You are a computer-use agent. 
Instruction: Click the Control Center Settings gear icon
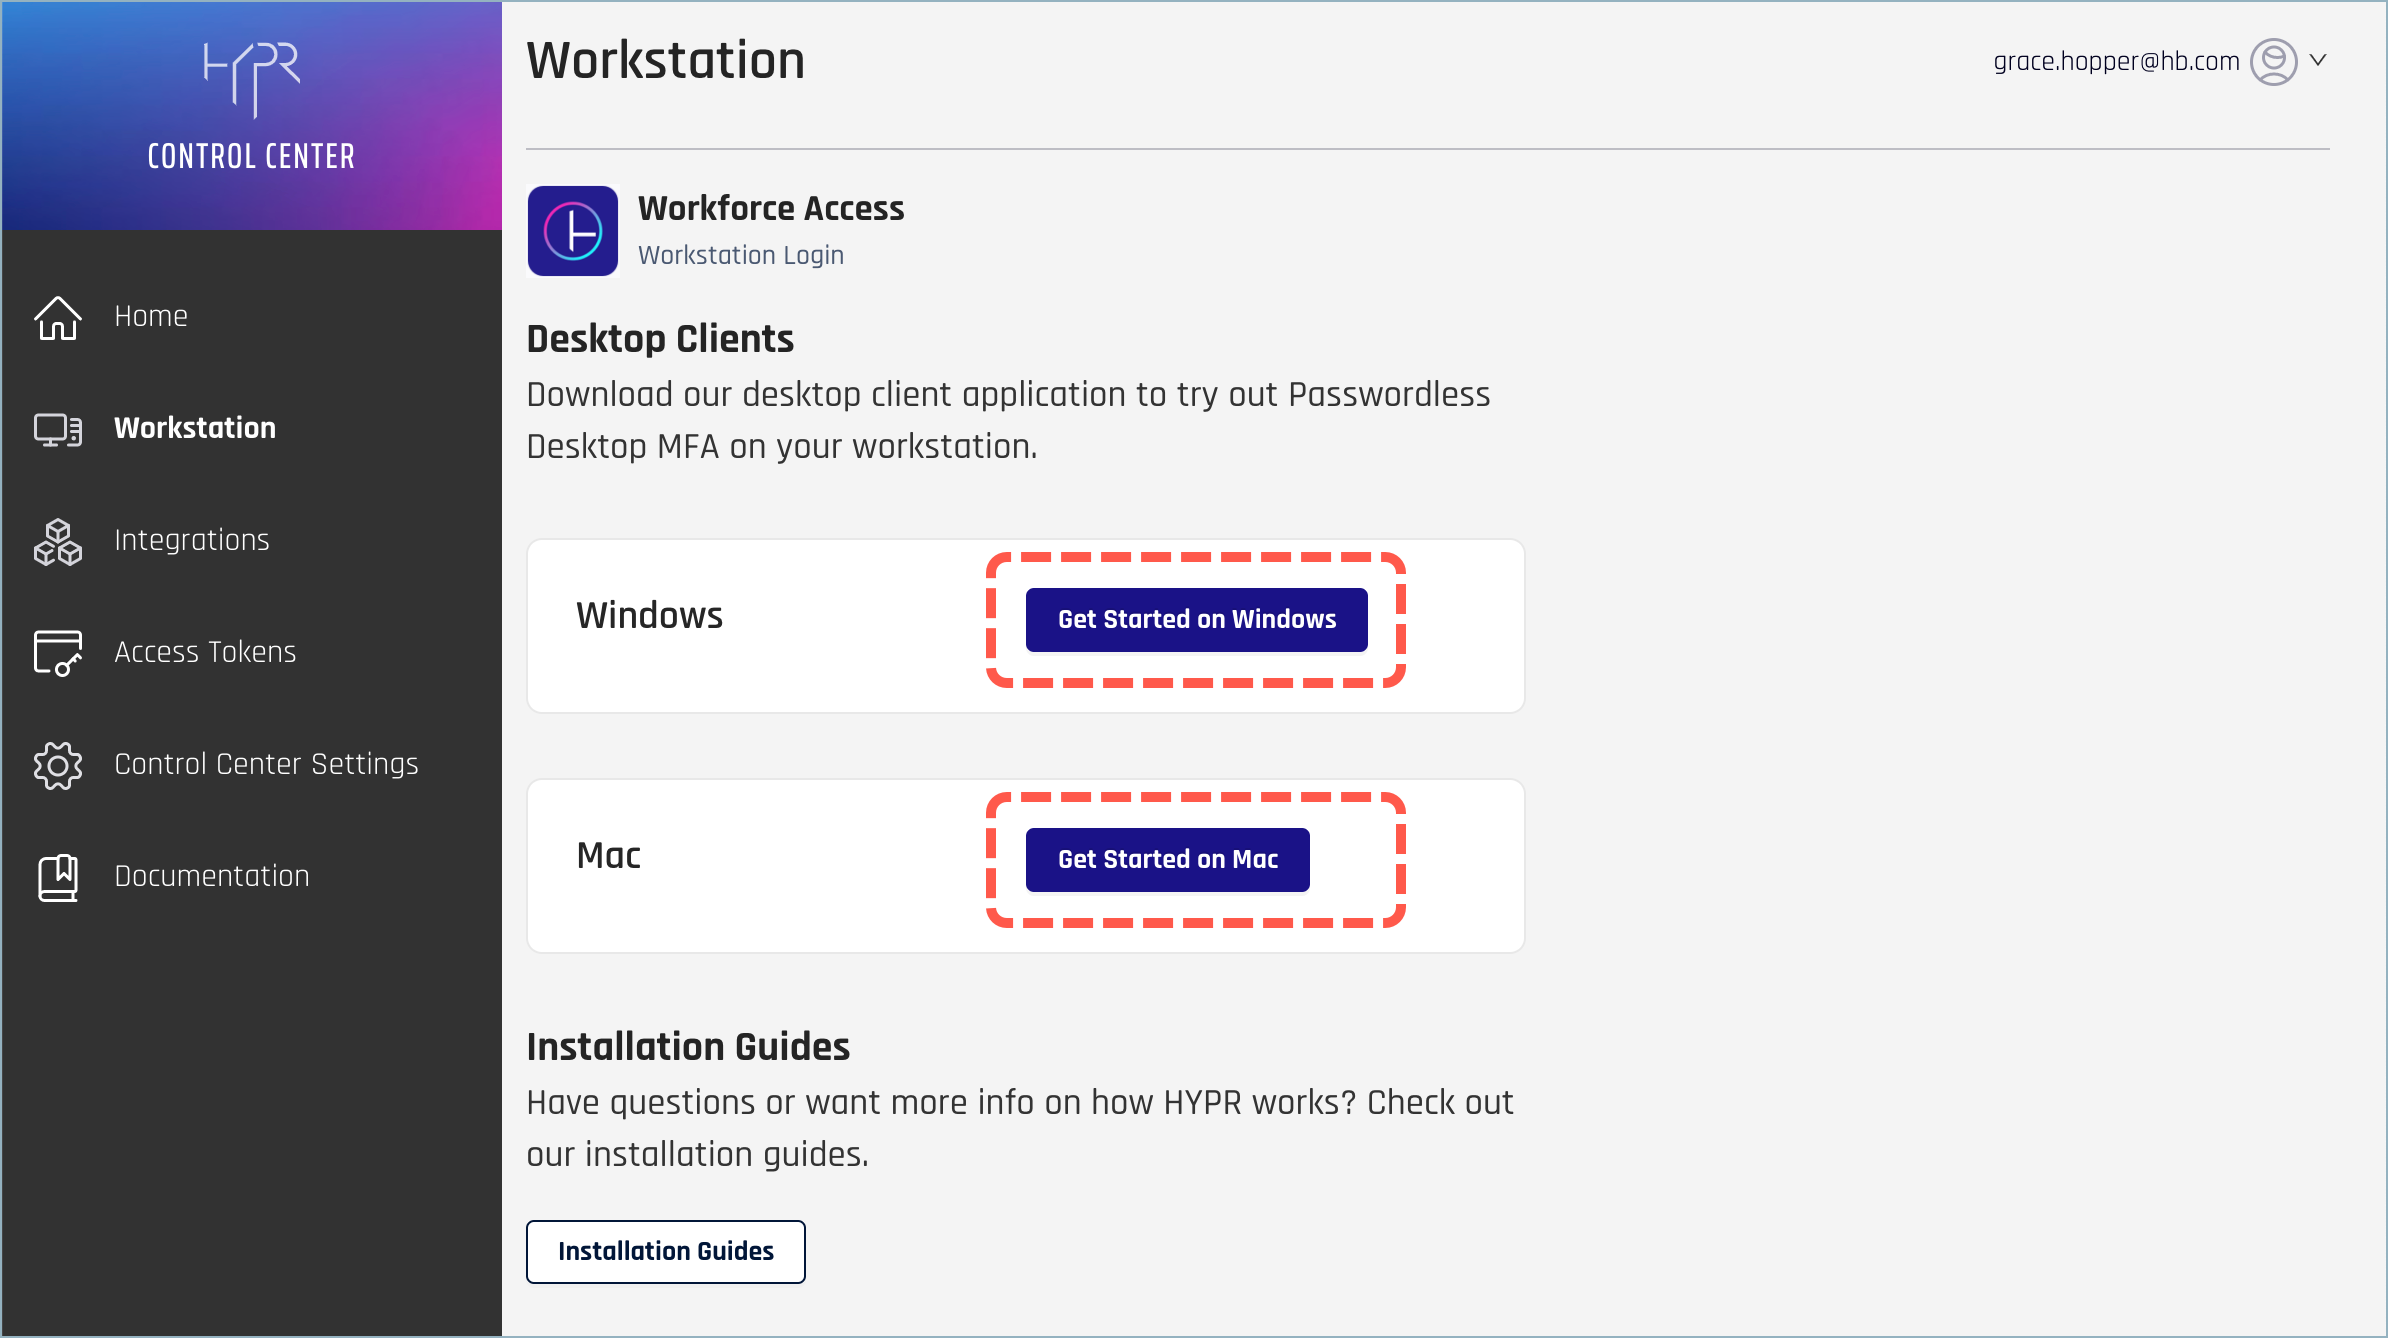[x=58, y=765]
